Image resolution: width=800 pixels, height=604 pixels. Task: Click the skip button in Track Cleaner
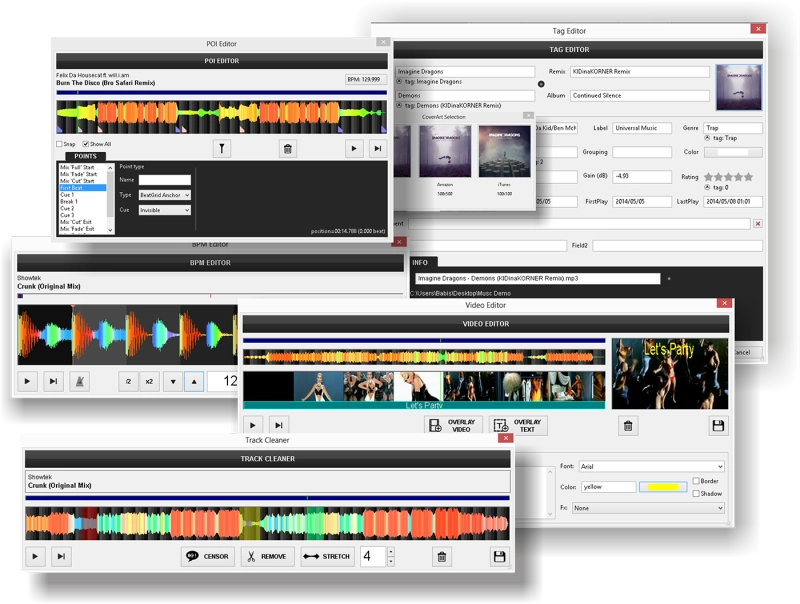[x=61, y=556]
